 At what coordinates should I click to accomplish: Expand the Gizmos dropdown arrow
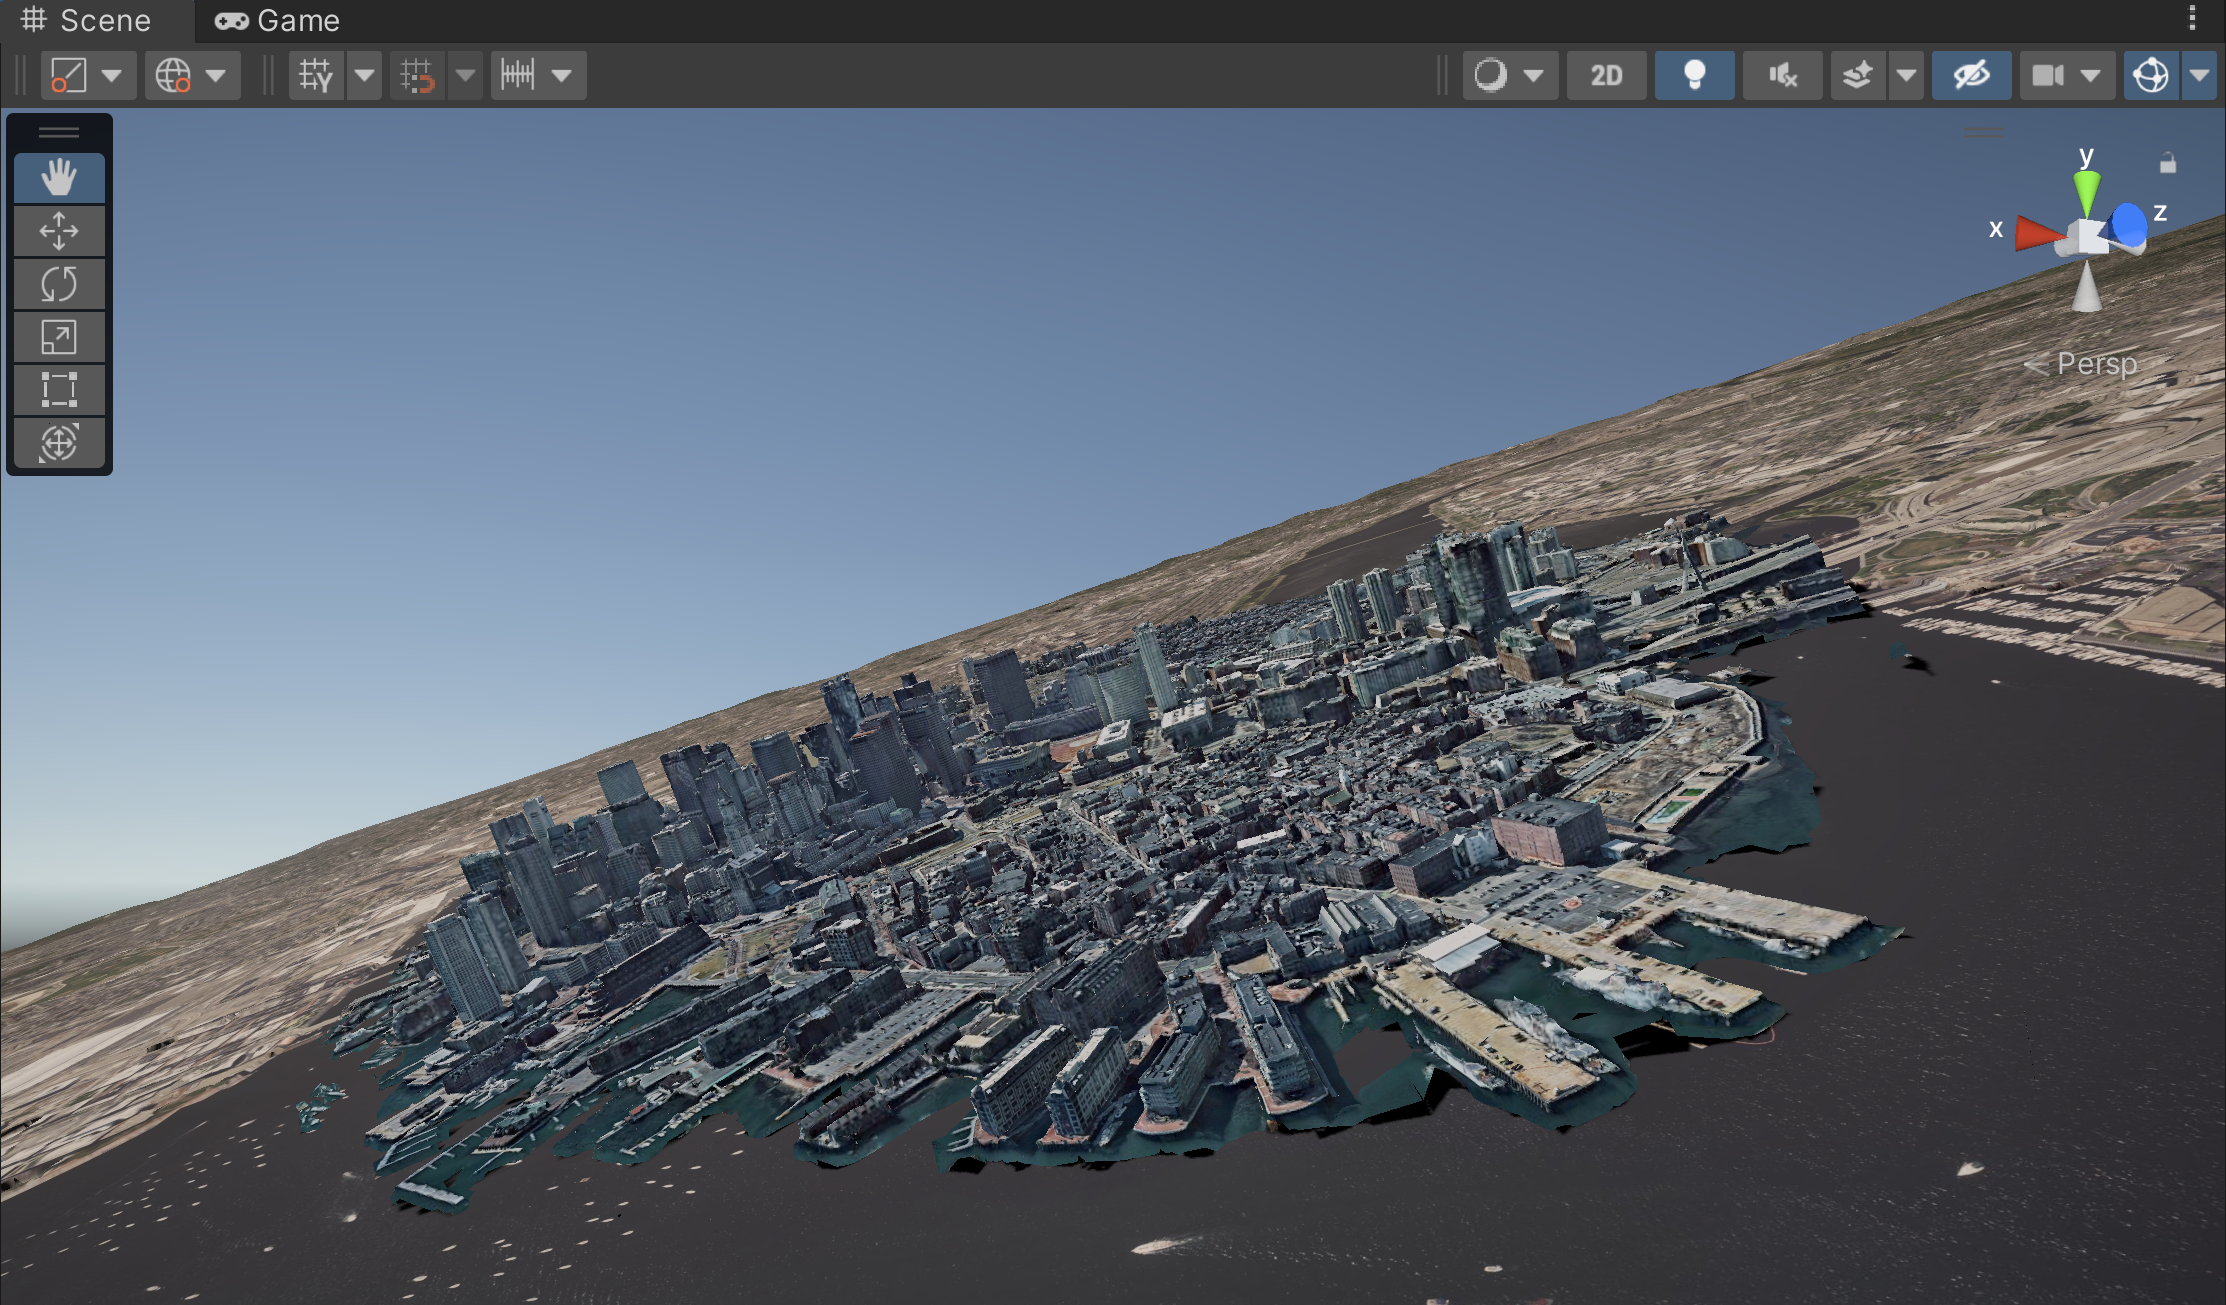click(2200, 76)
